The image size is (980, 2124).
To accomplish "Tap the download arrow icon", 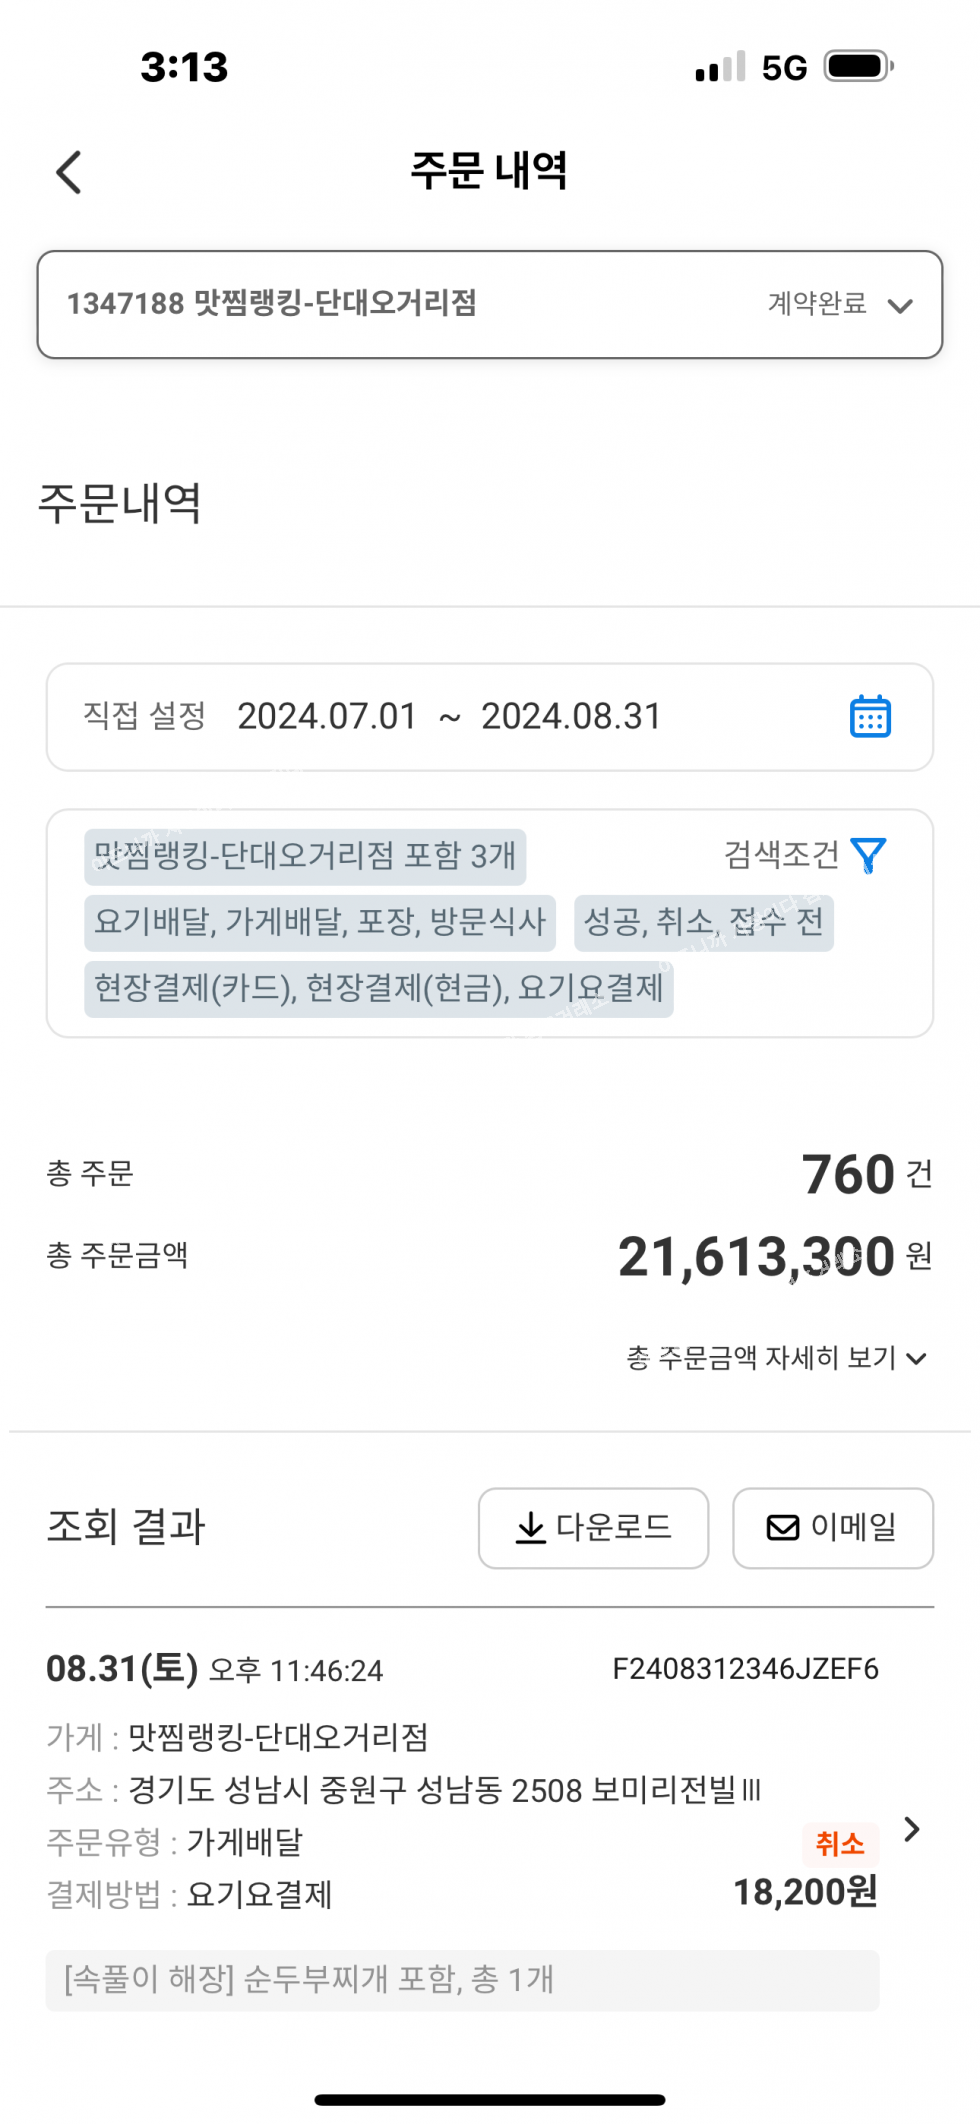I will click(530, 1528).
